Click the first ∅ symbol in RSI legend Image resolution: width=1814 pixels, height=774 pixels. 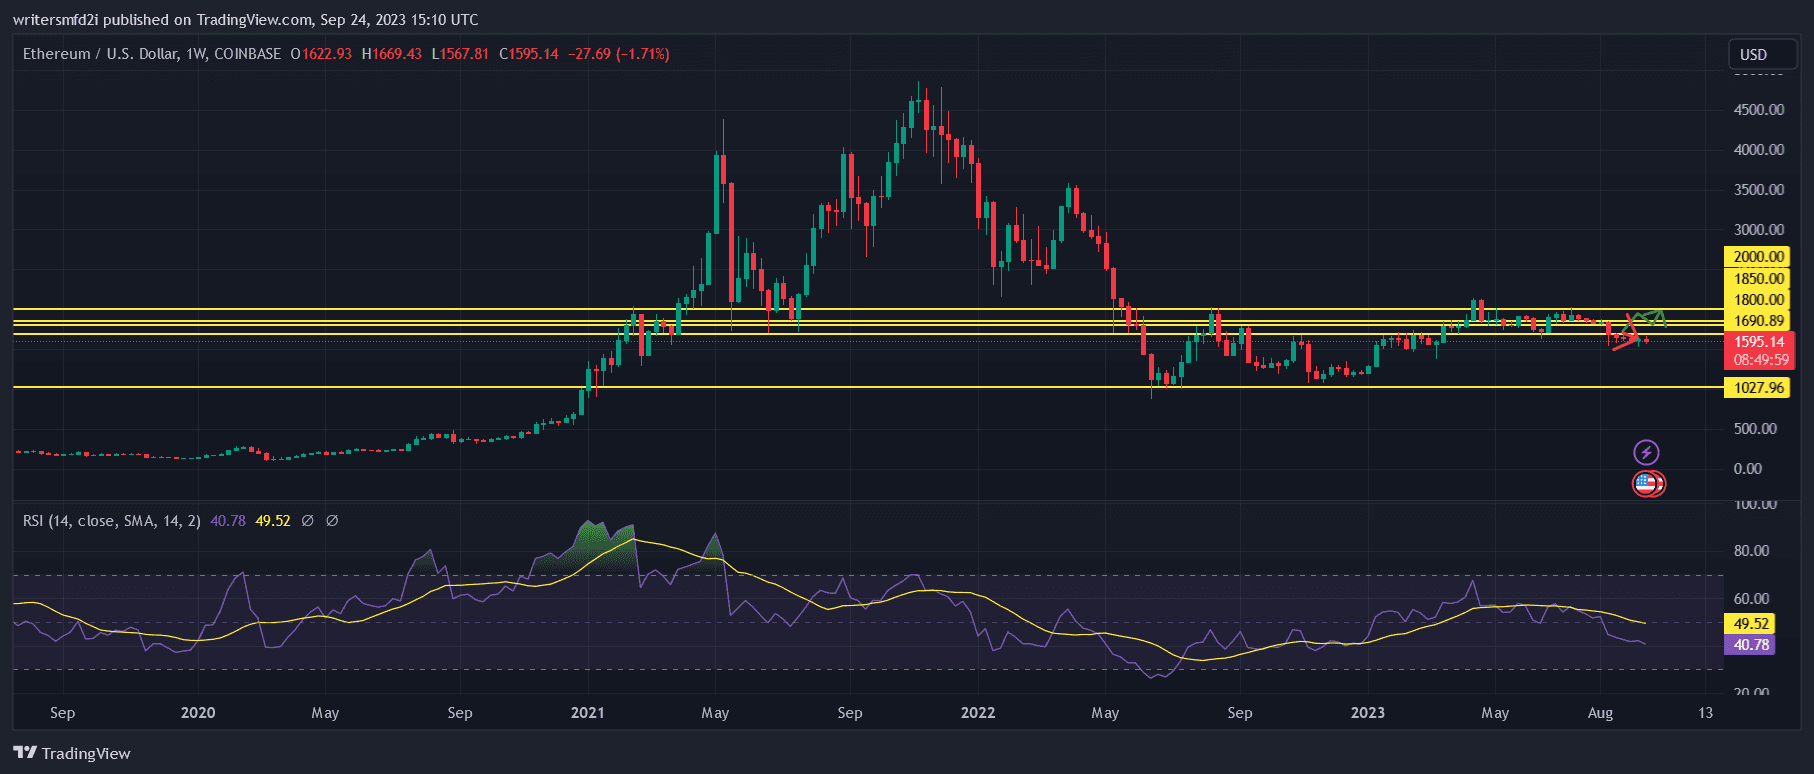click(308, 521)
